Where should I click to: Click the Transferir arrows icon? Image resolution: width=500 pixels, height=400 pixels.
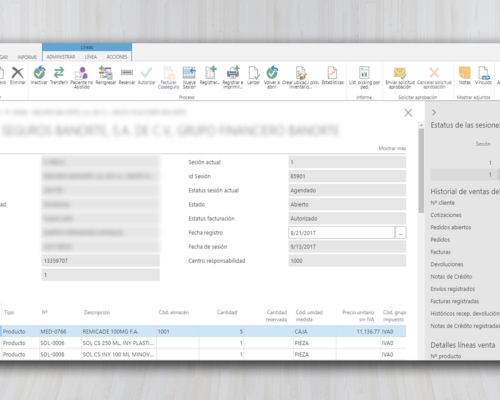59,72
